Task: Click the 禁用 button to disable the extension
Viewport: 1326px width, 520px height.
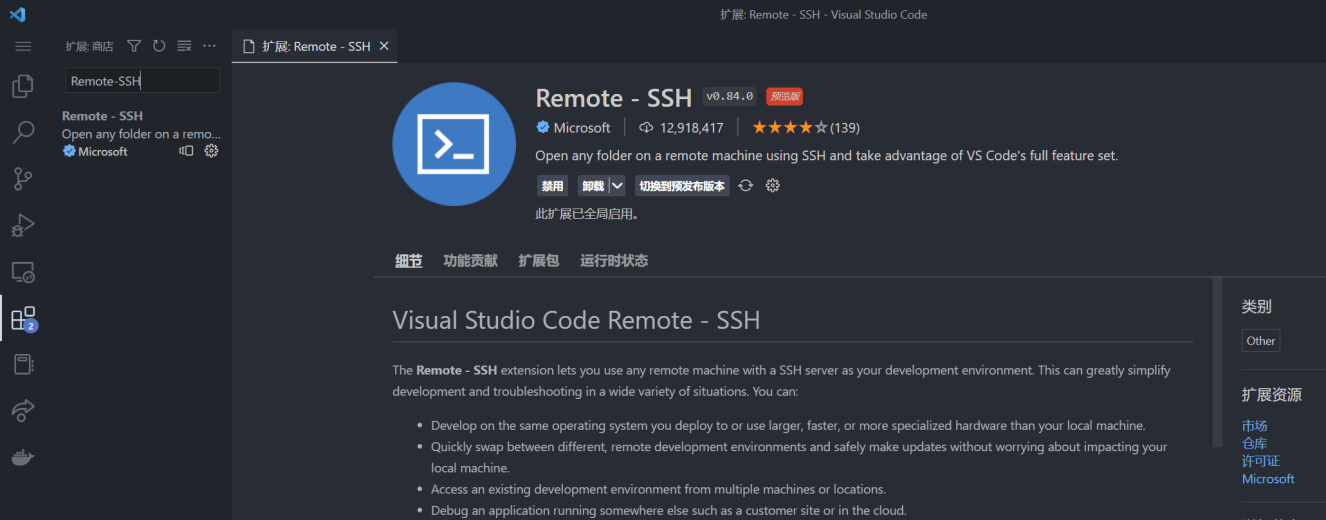Action: click(x=552, y=186)
